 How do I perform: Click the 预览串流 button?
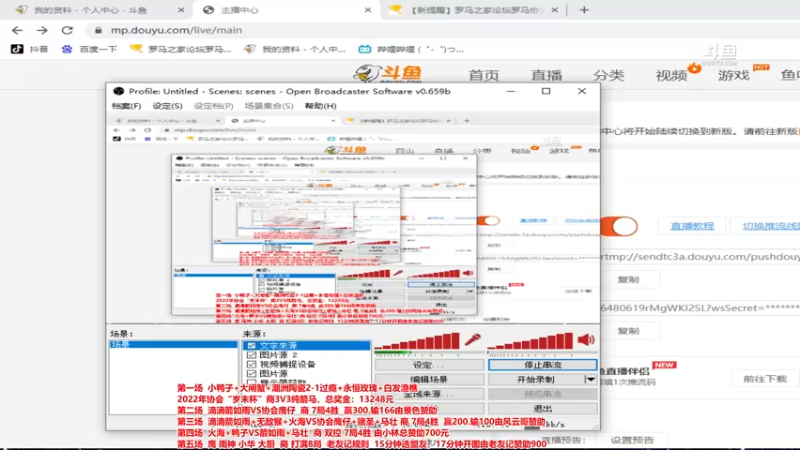[542, 394]
